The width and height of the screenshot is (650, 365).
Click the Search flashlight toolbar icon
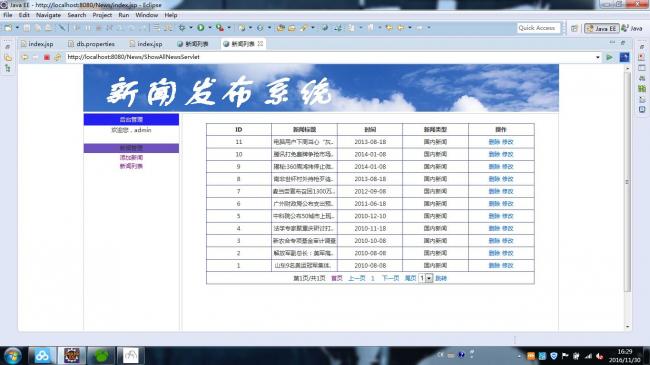coord(304,28)
